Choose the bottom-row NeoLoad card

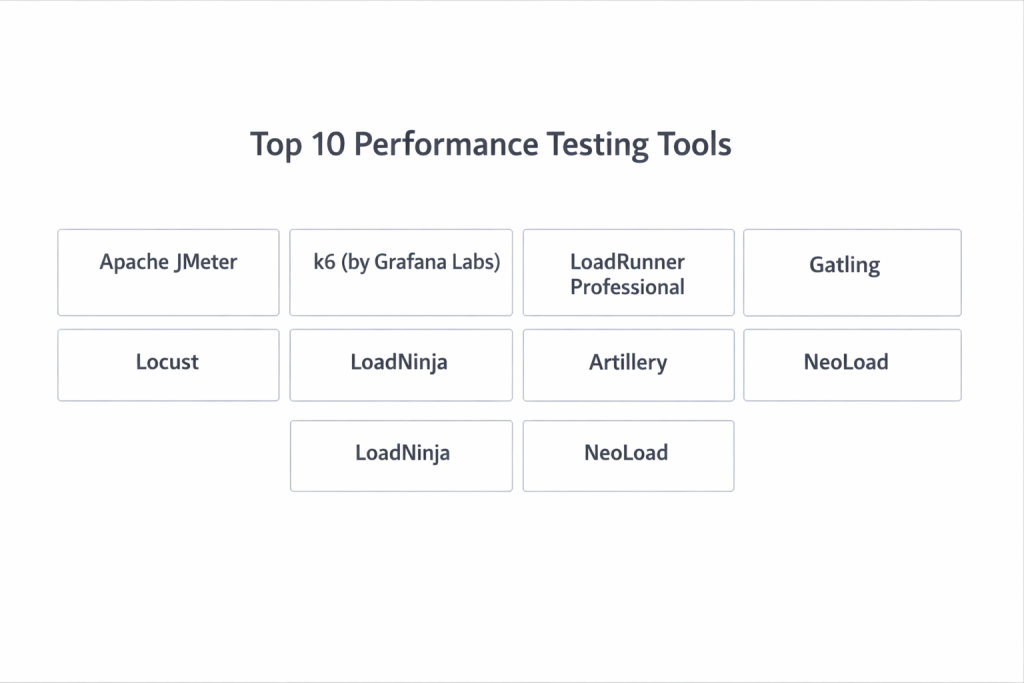pyautogui.click(x=628, y=455)
